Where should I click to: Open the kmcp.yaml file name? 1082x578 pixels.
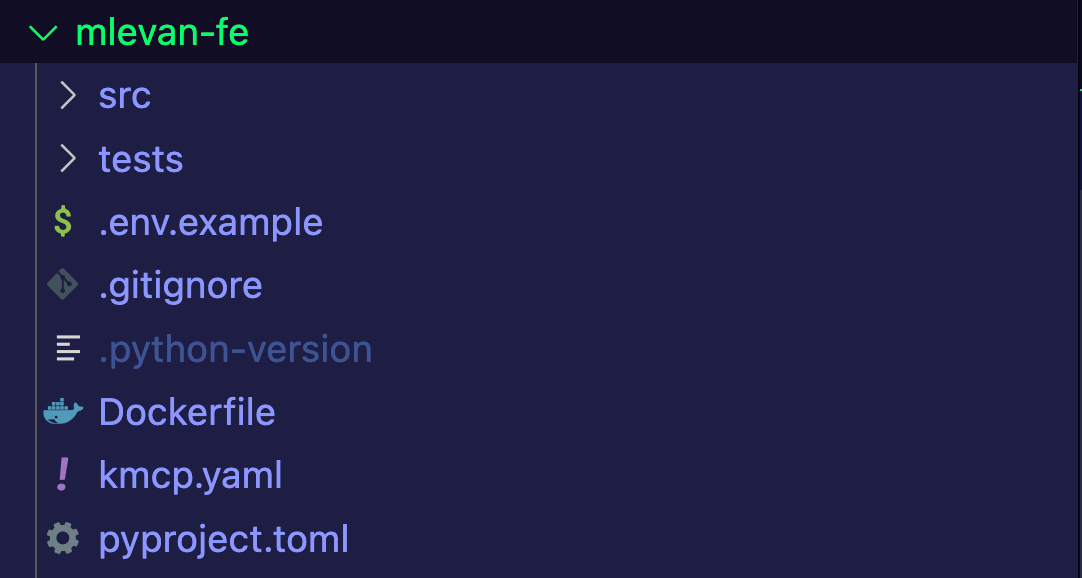click(191, 475)
